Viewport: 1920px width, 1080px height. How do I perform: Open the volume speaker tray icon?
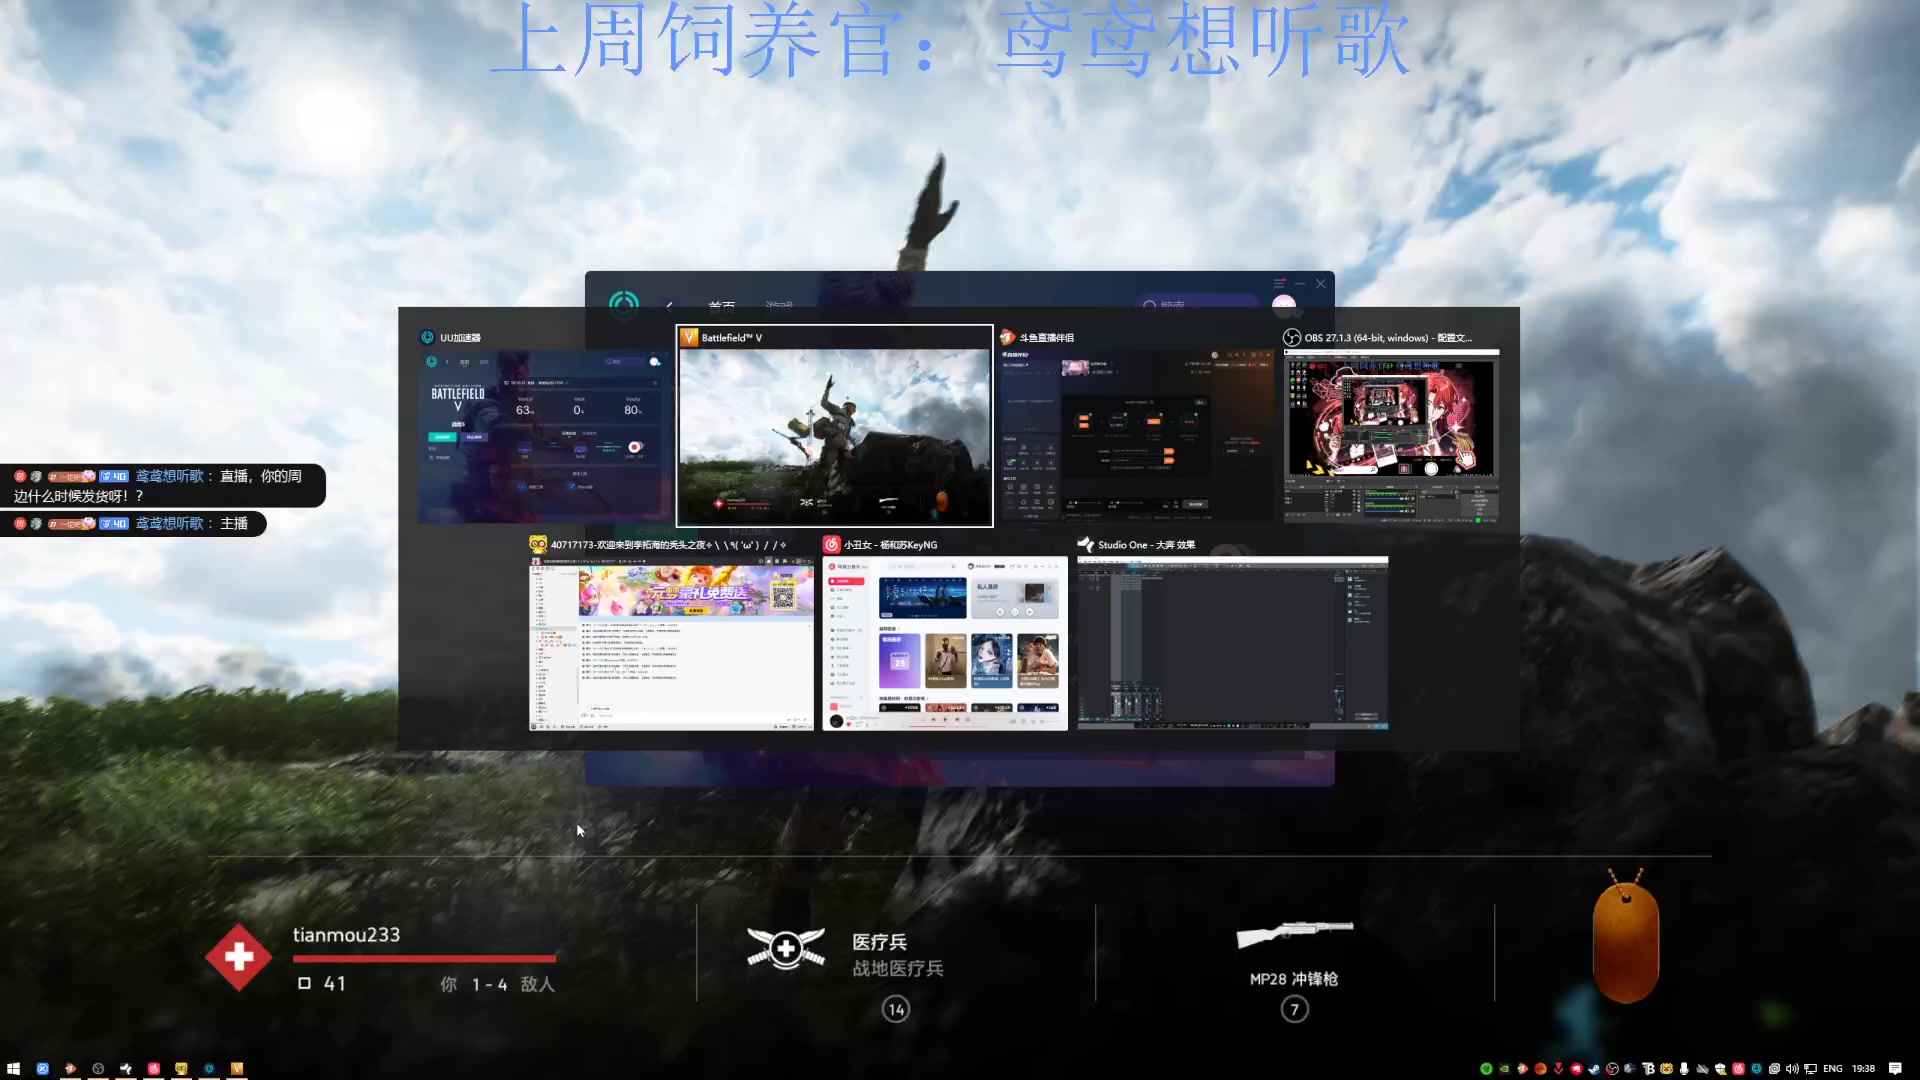click(x=1792, y=1068)
